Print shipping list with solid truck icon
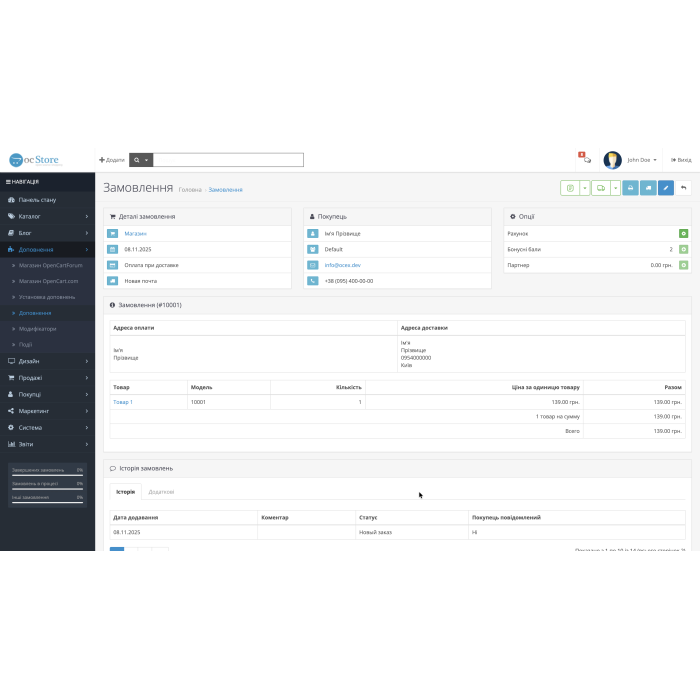This screenshot has width=700, height=700. pos(648,188)
